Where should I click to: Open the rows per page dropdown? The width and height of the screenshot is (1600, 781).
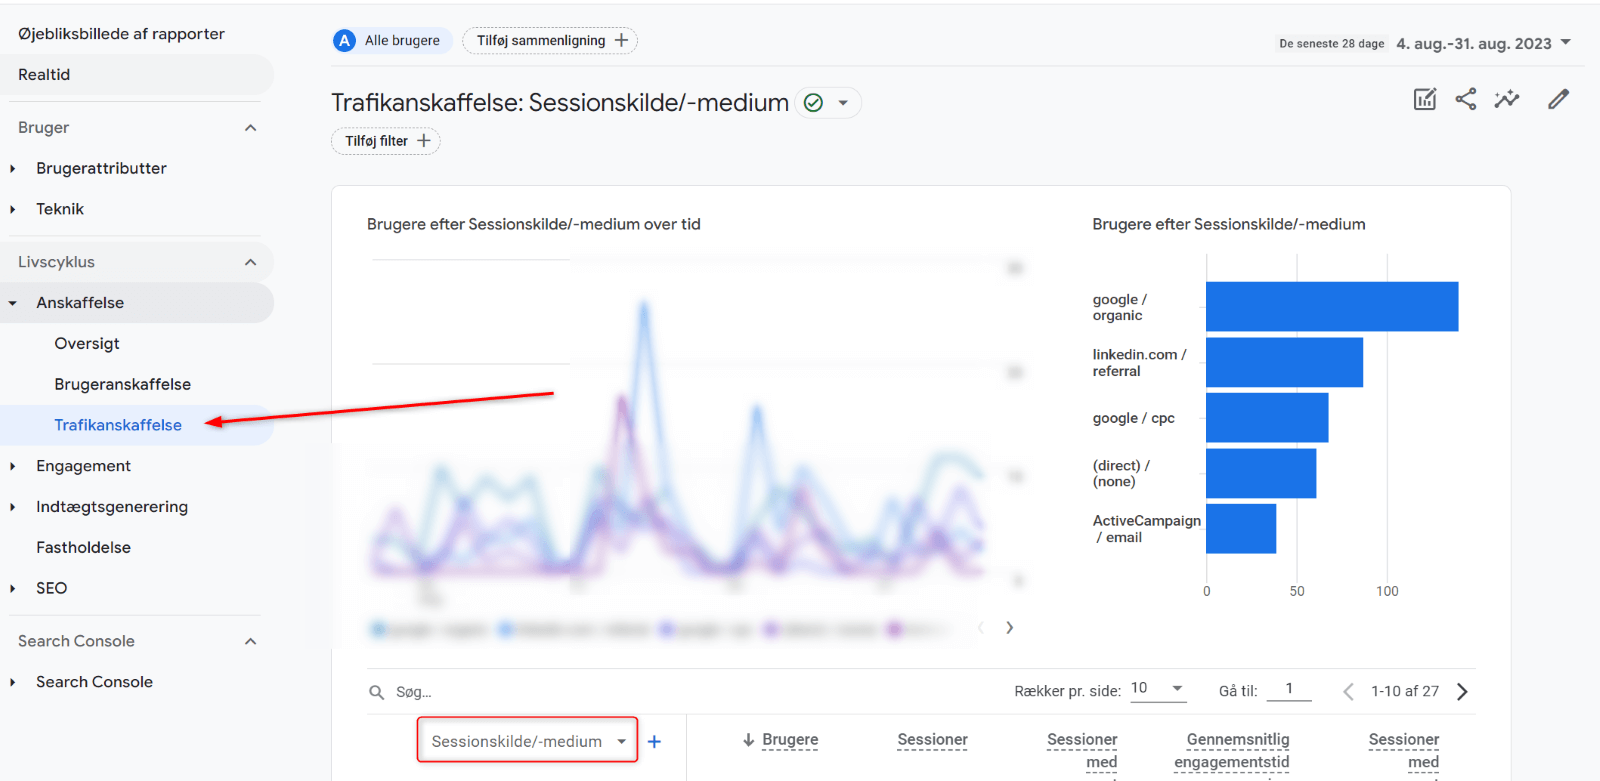1157,689
